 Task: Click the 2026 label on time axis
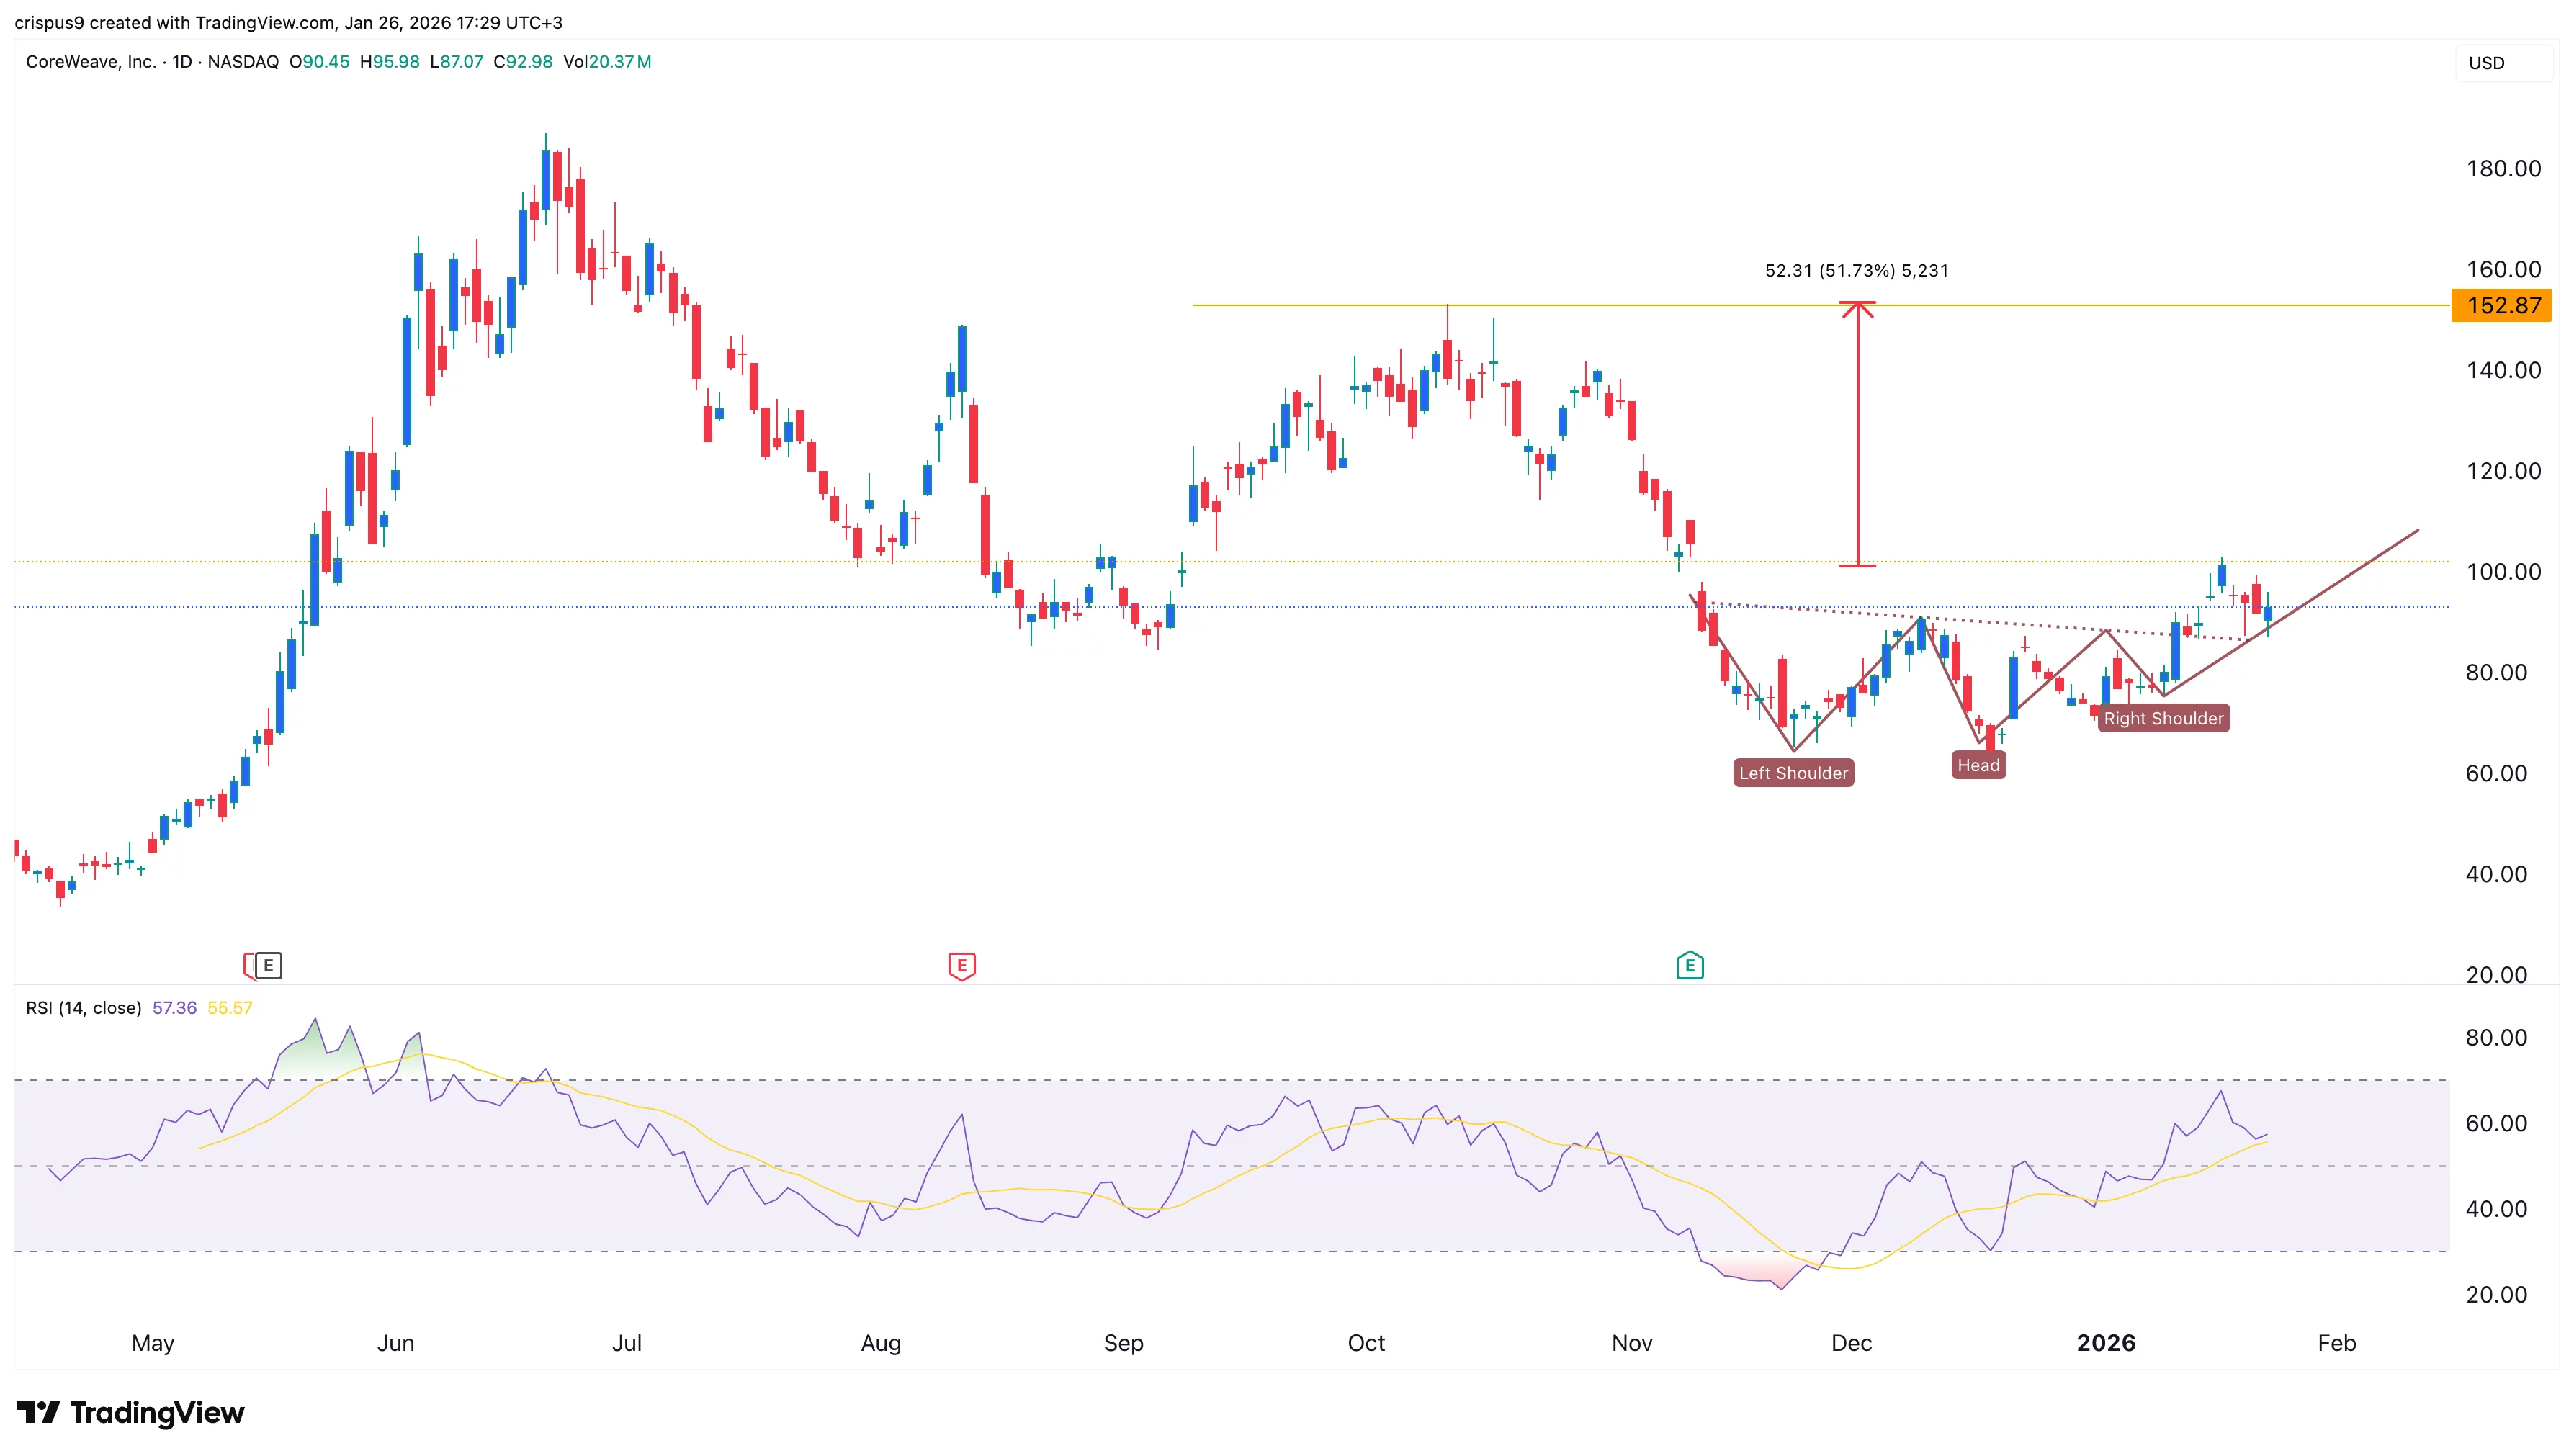(x=2106, y=1343)
